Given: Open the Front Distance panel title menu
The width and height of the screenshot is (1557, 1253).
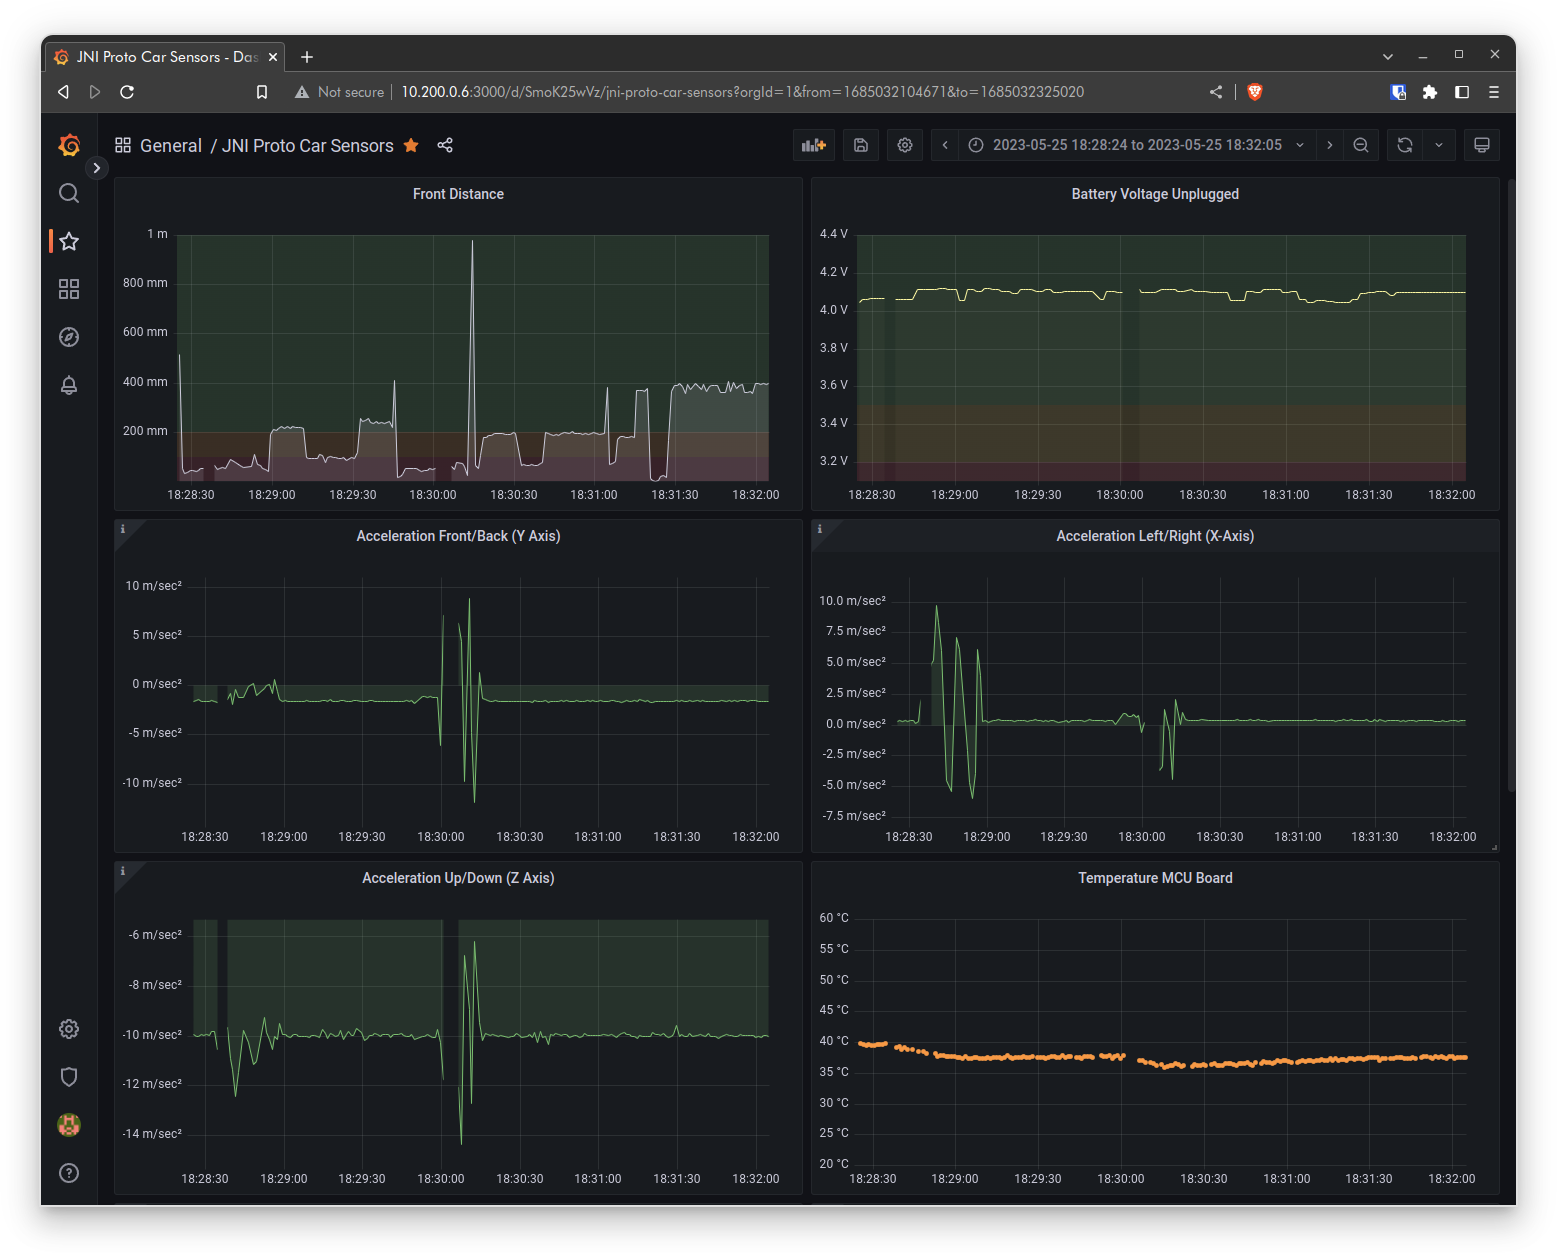Looking at the screenshot, I should tap(458, 194).
